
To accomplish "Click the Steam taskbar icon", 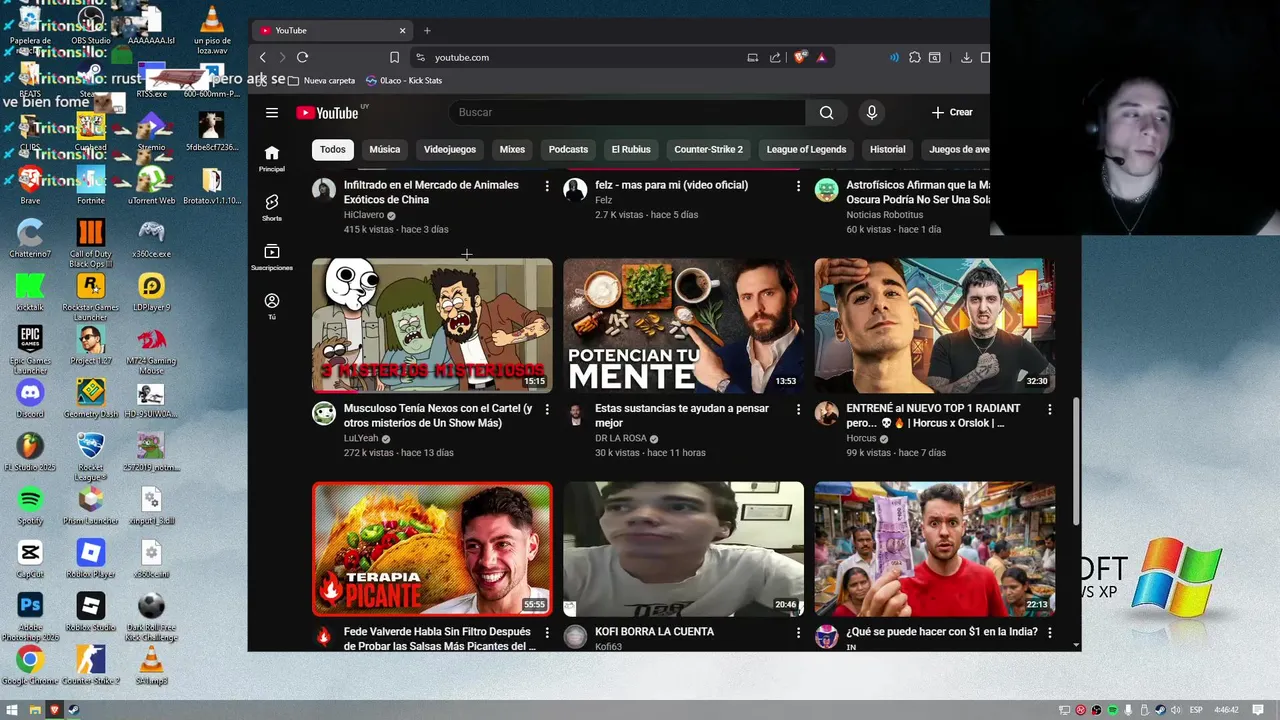I will point(75,710).
